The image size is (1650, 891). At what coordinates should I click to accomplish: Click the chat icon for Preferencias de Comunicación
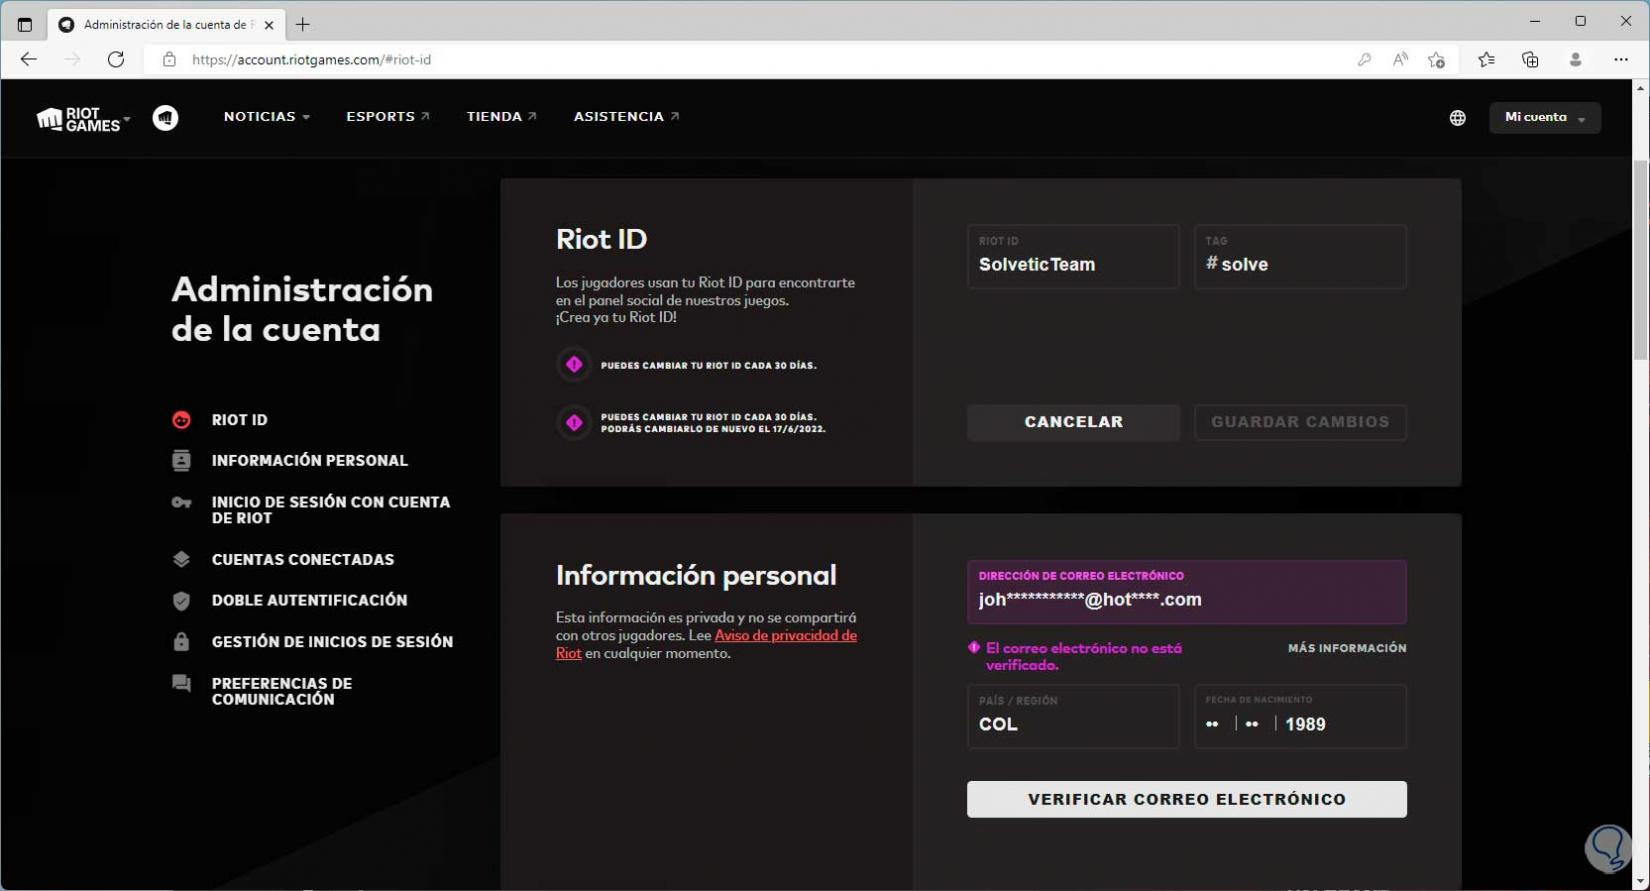[x=181, y=684]
